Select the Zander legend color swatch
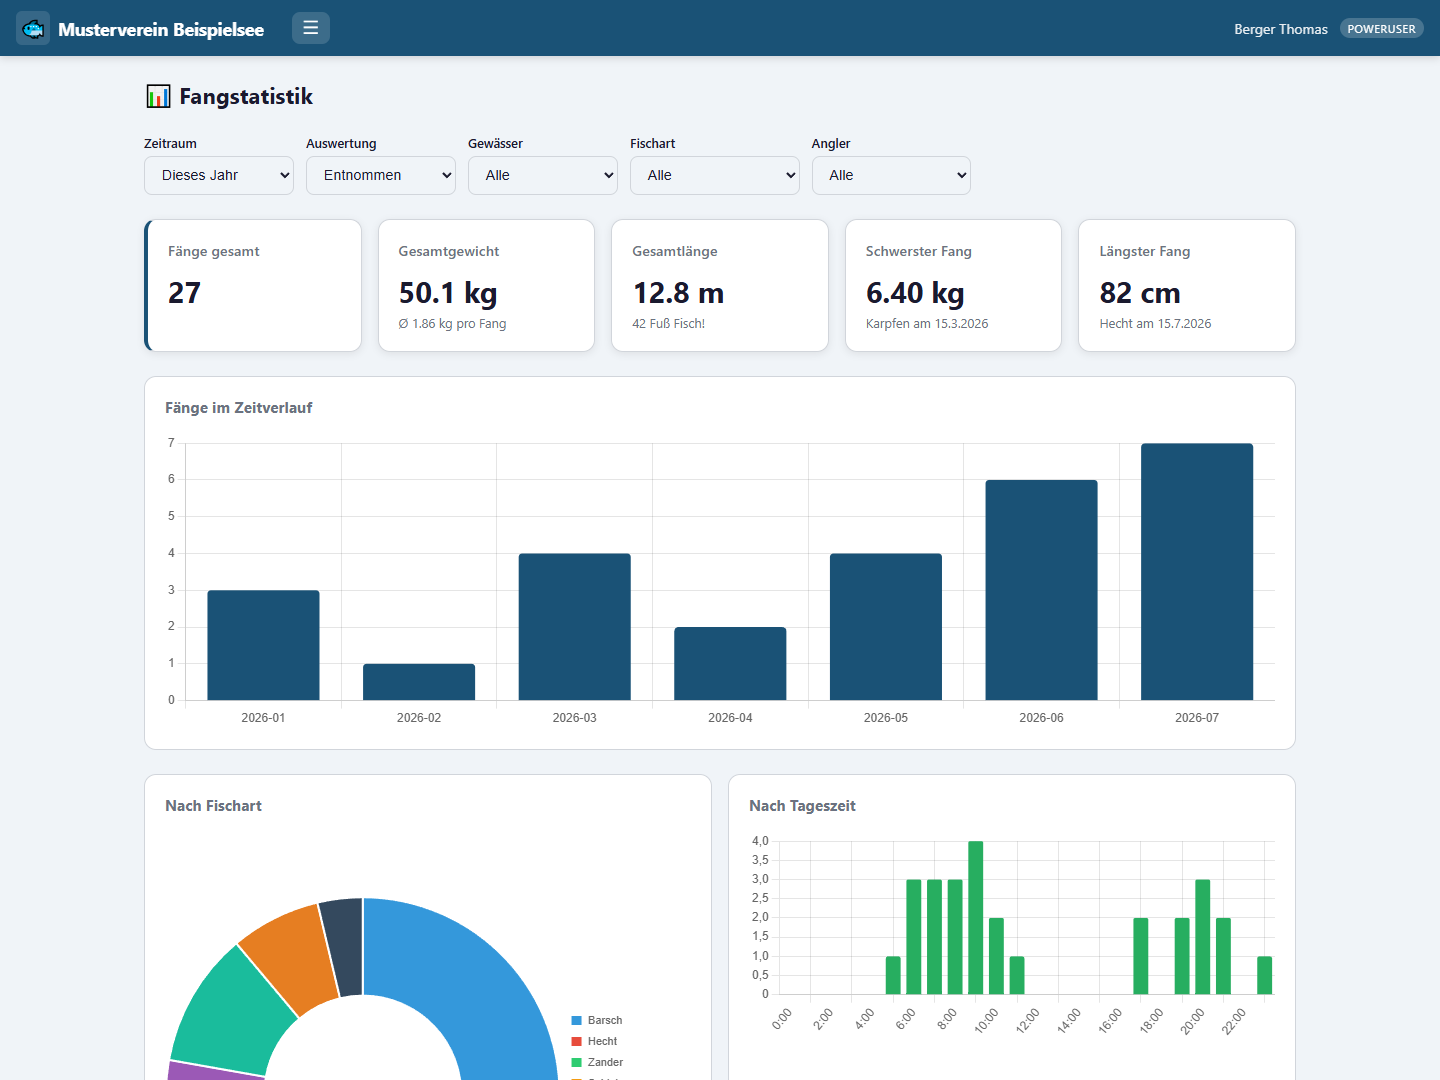This screenshot has width=1440, height=1080. coord(576,1062)
